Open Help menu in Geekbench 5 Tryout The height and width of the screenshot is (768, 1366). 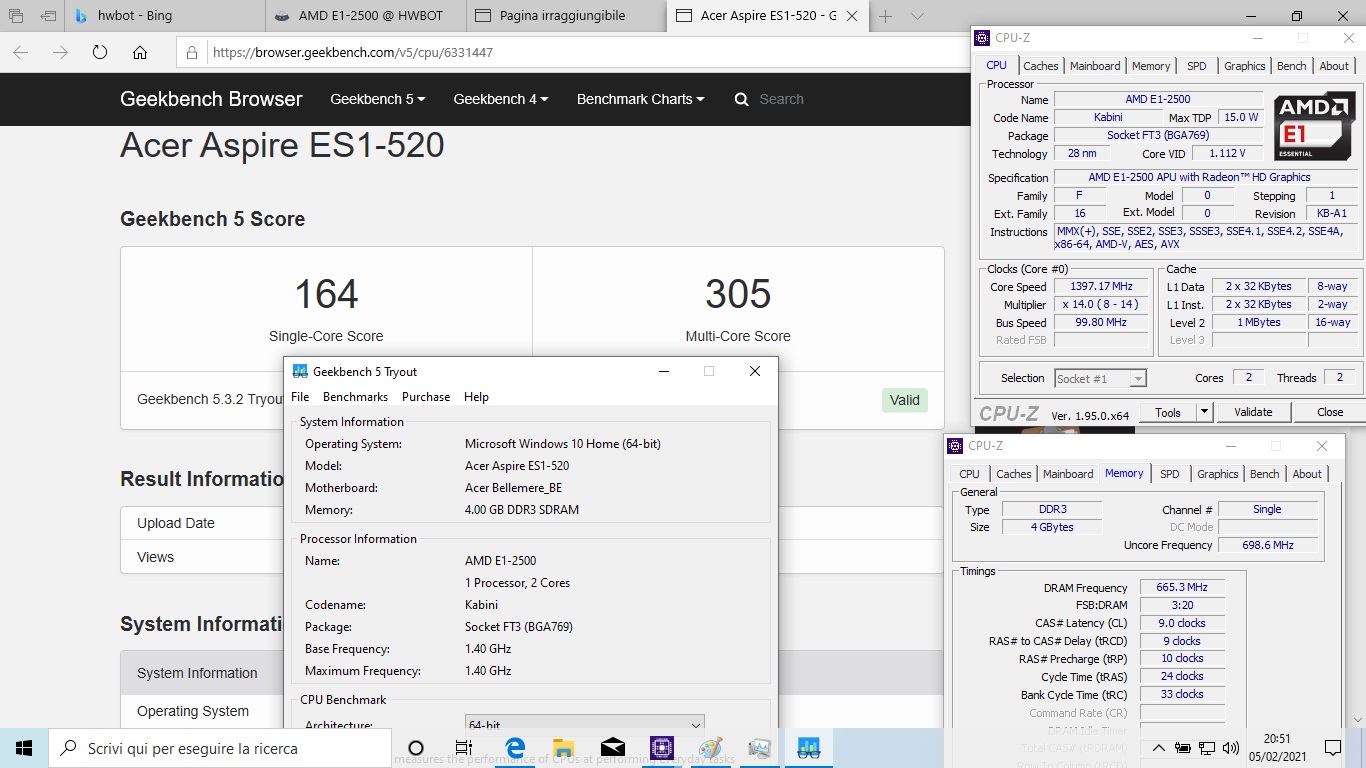tap(476, 397)
